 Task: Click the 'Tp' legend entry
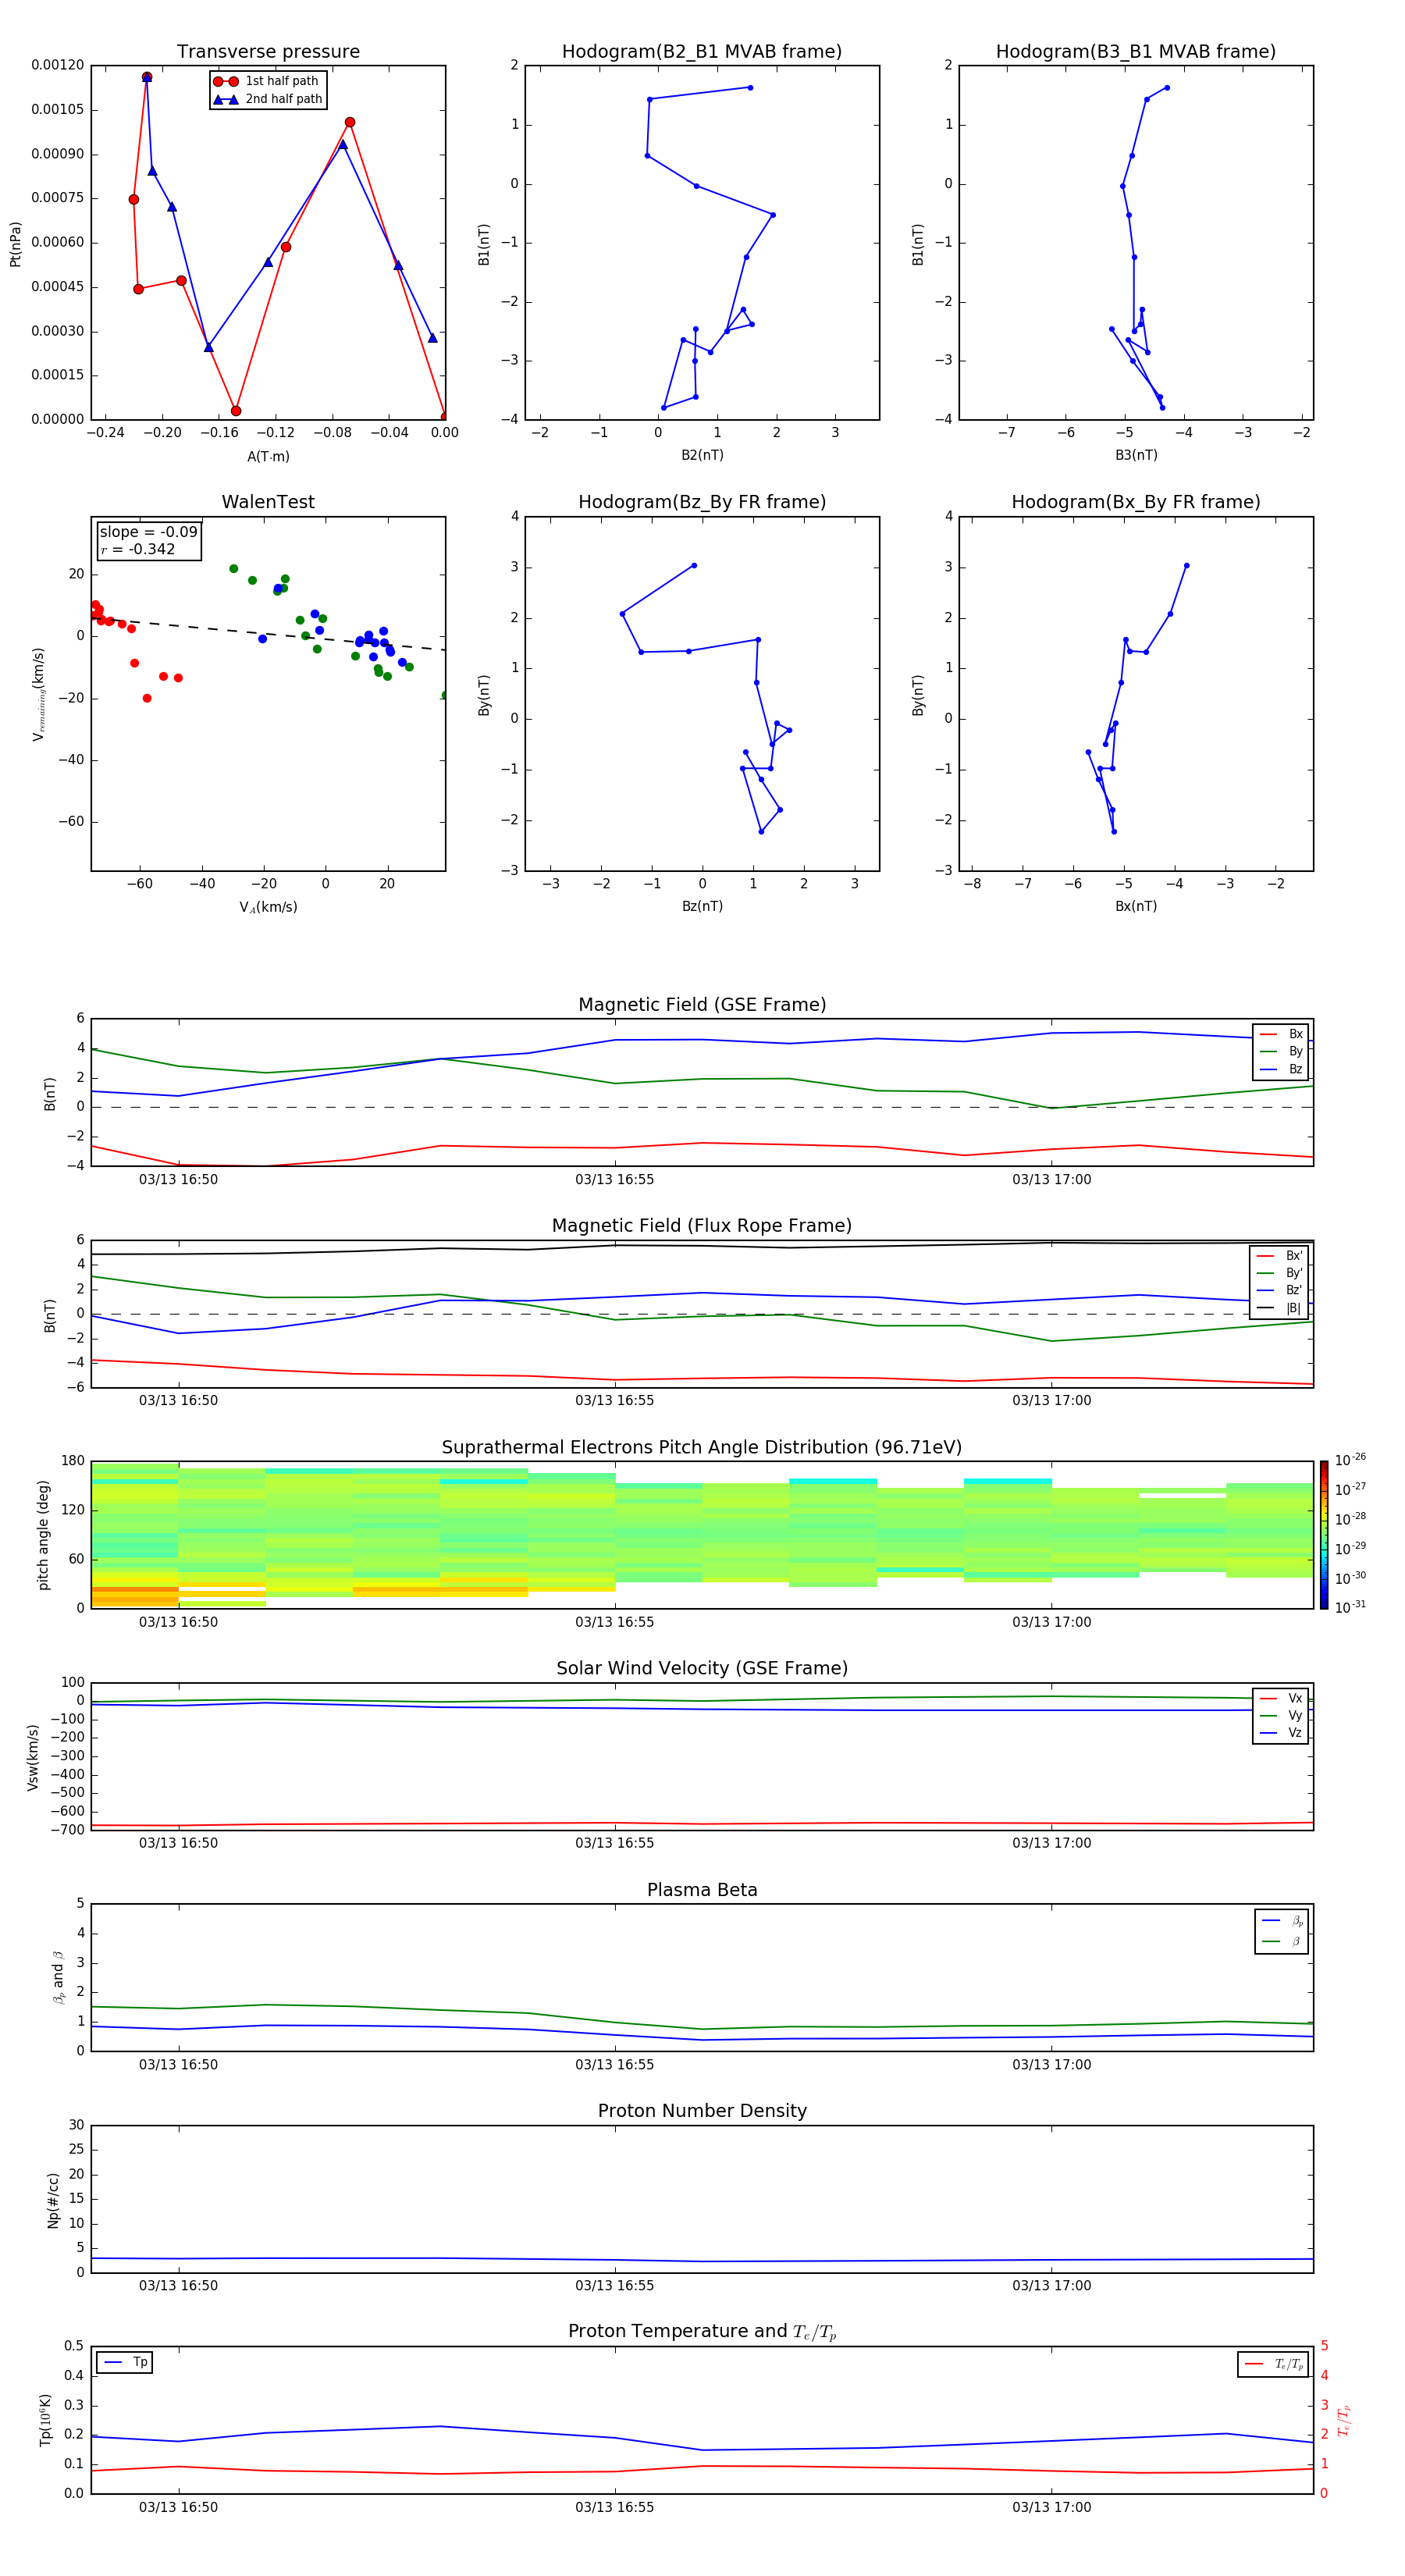[x=124, y=2363]
